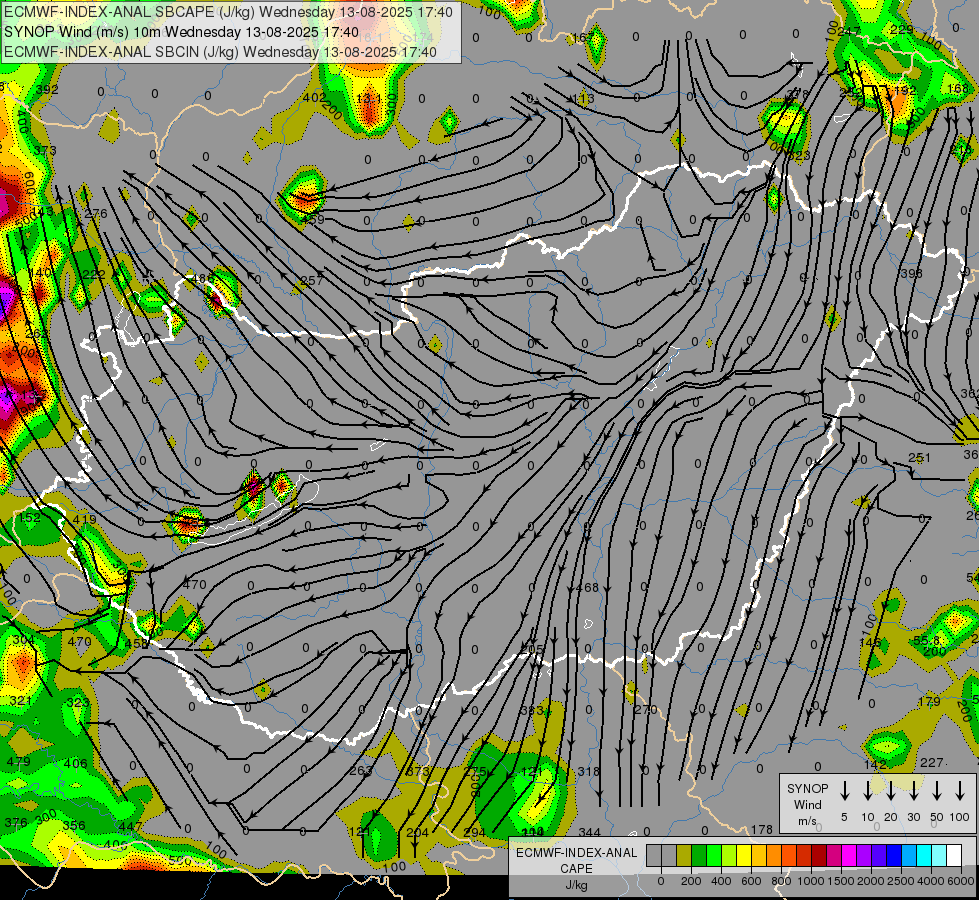This screenshot has height=900, width=979.
Task: Pick the cyan swatch in CAPE legend
Action: pos(923,855)
